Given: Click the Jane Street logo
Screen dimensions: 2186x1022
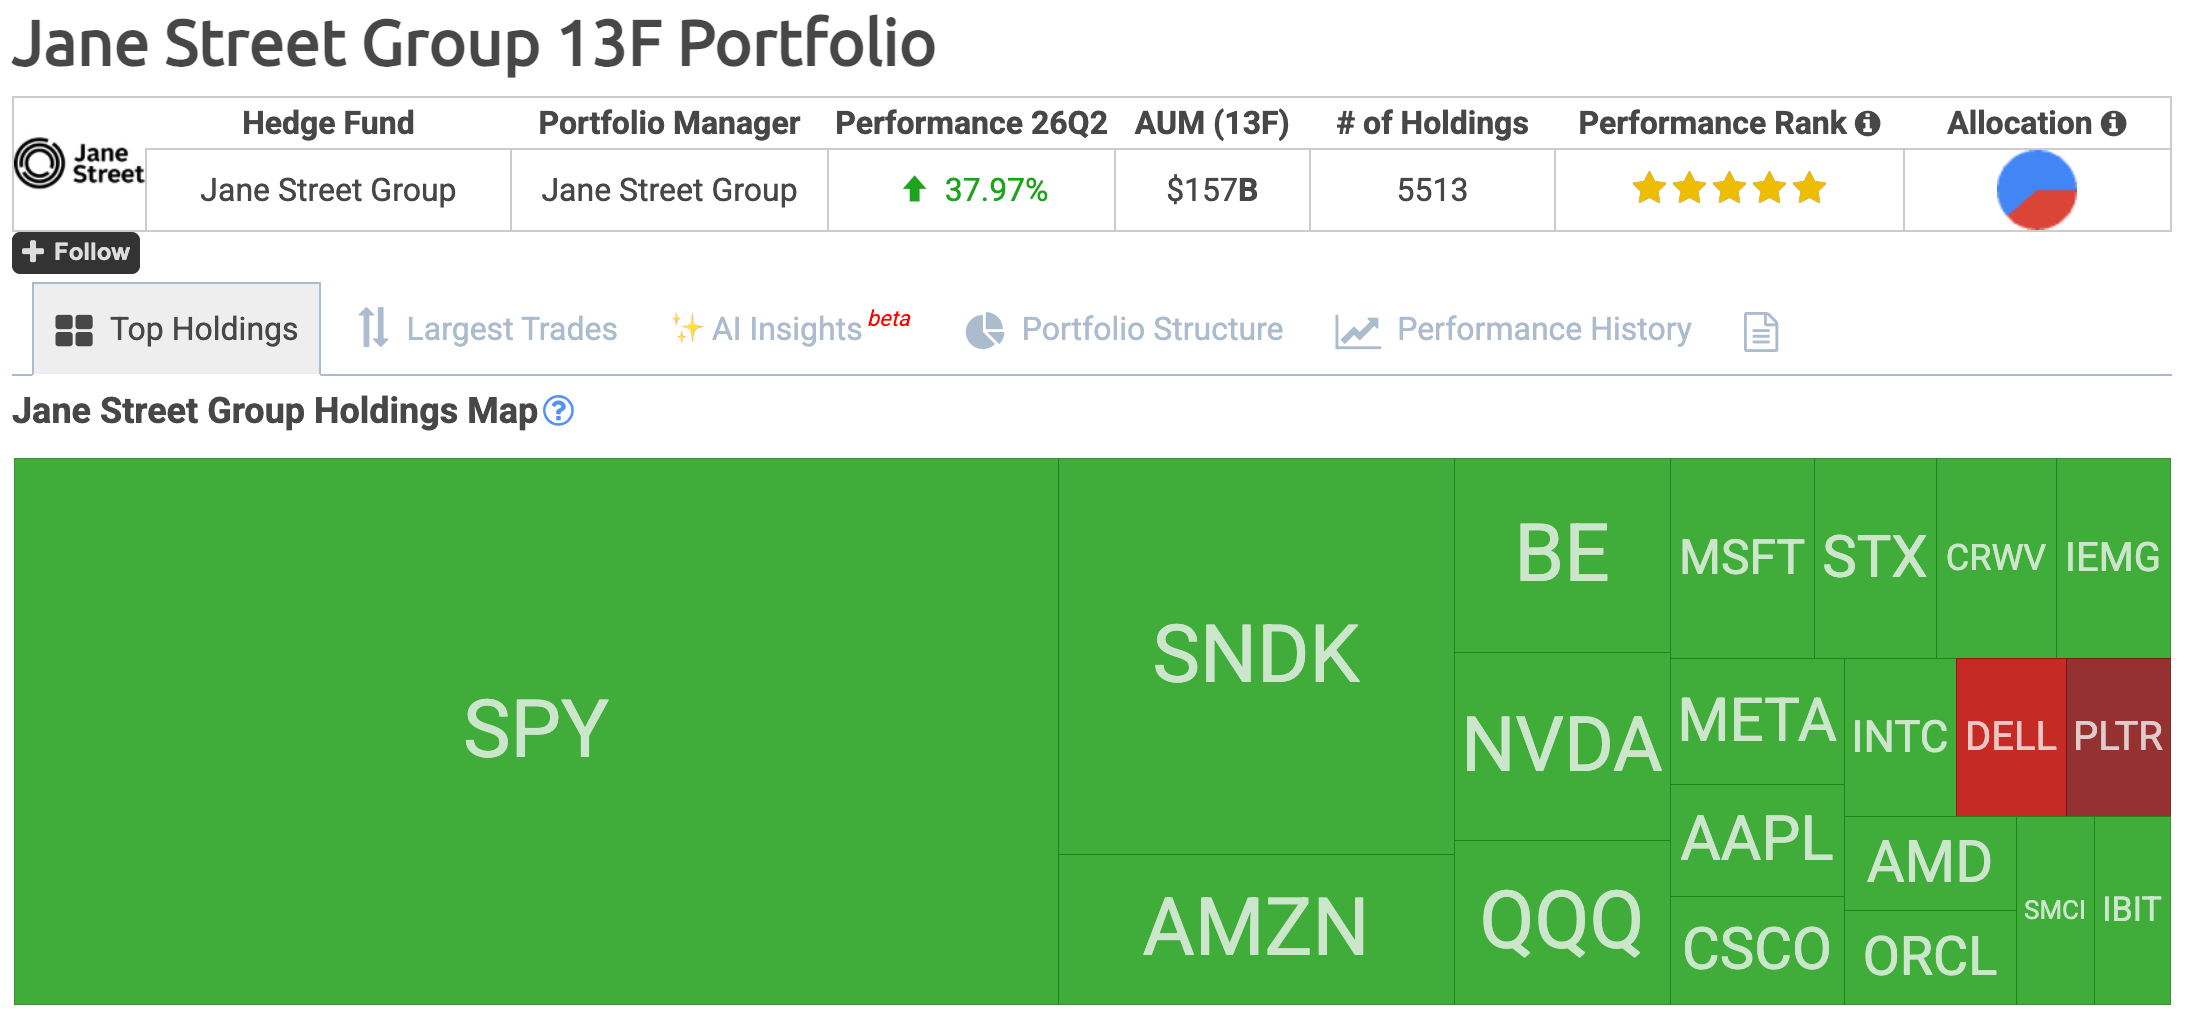Looking at the screenshot, I should [80, 163].
